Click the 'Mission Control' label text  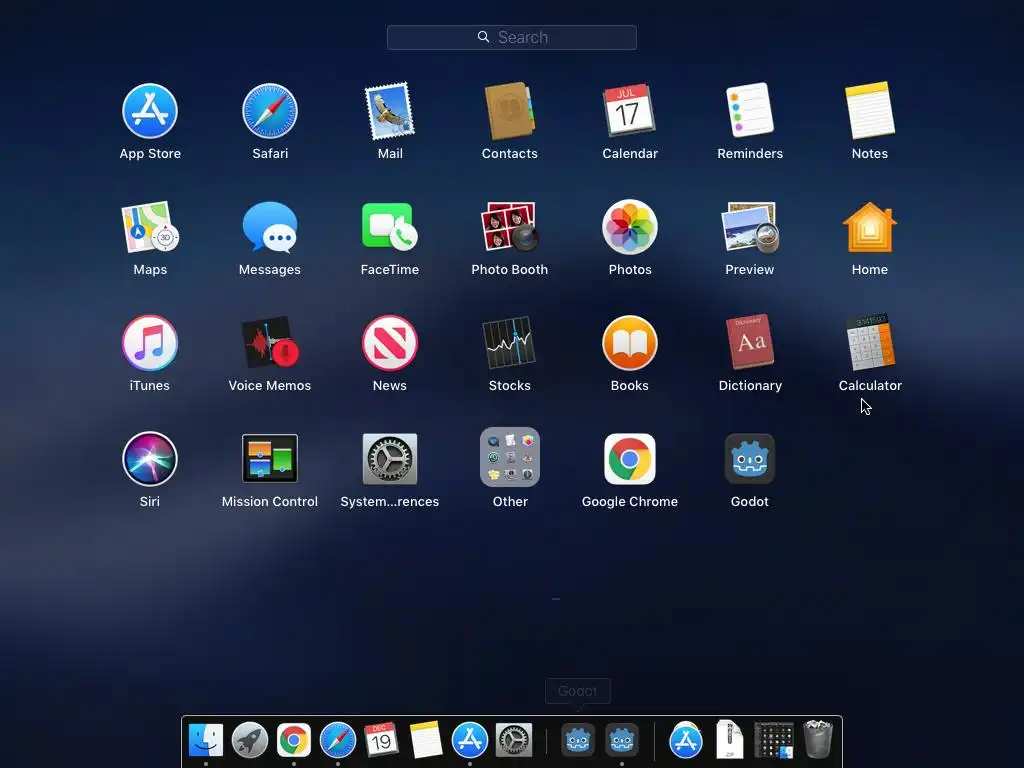tap(270, 502)
